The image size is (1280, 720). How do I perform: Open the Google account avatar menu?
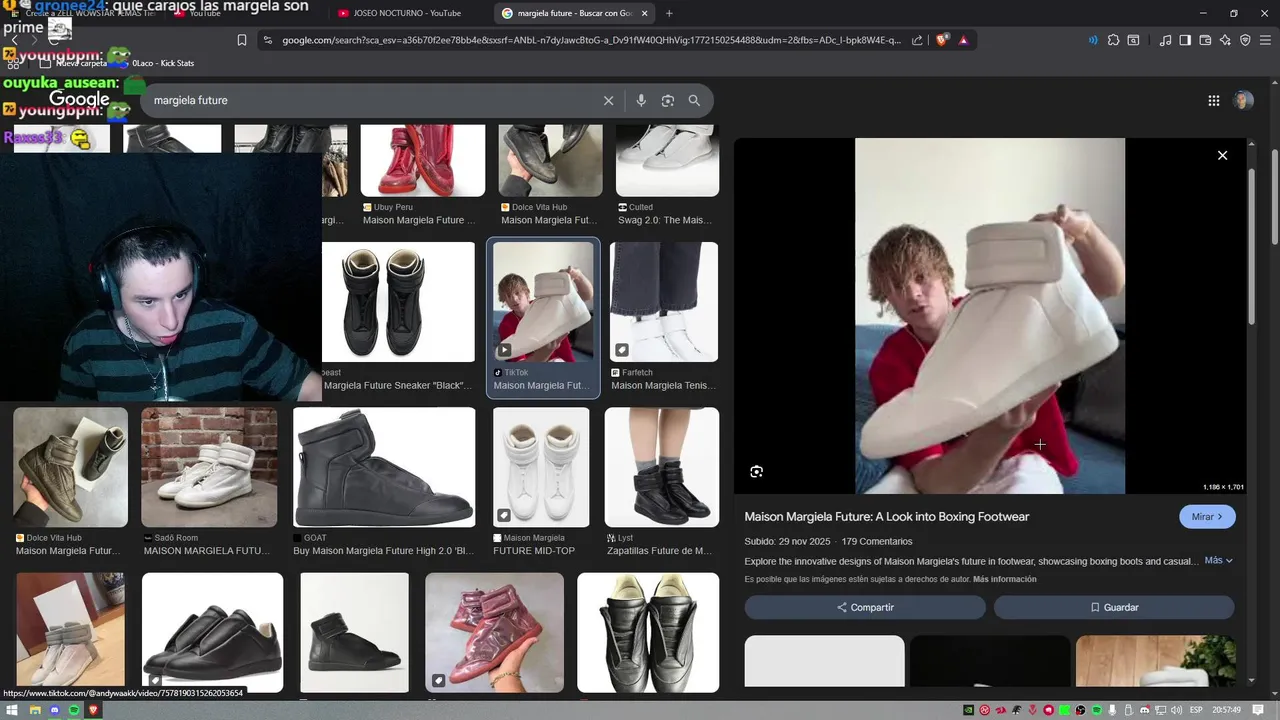[x=1243, y=100]
